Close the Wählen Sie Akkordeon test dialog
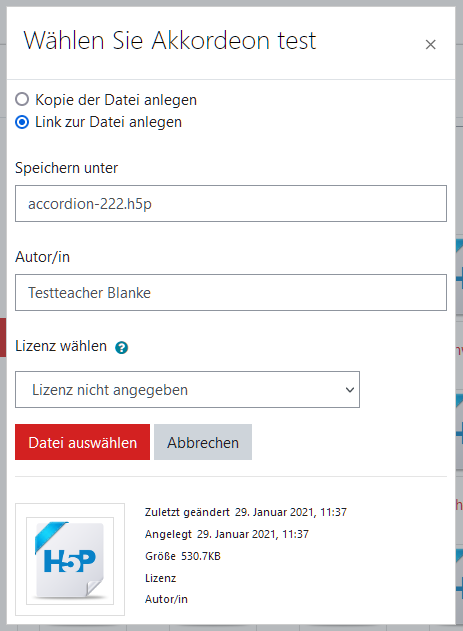 pyautogui.click(x=430, y=45)
